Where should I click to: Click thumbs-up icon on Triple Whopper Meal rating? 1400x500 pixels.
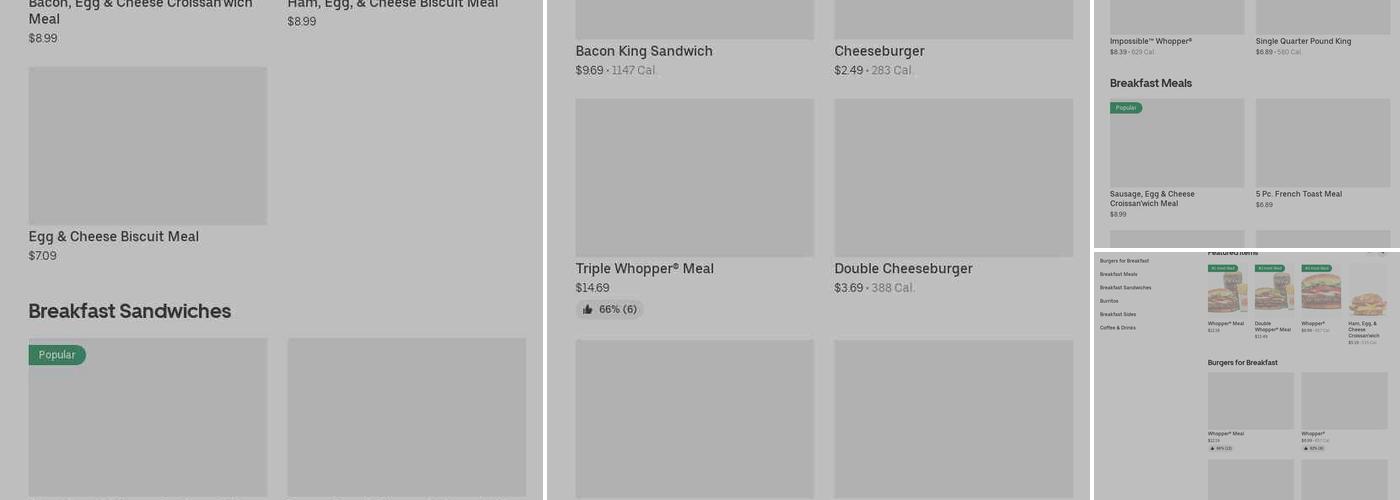[x=588, y=310]
